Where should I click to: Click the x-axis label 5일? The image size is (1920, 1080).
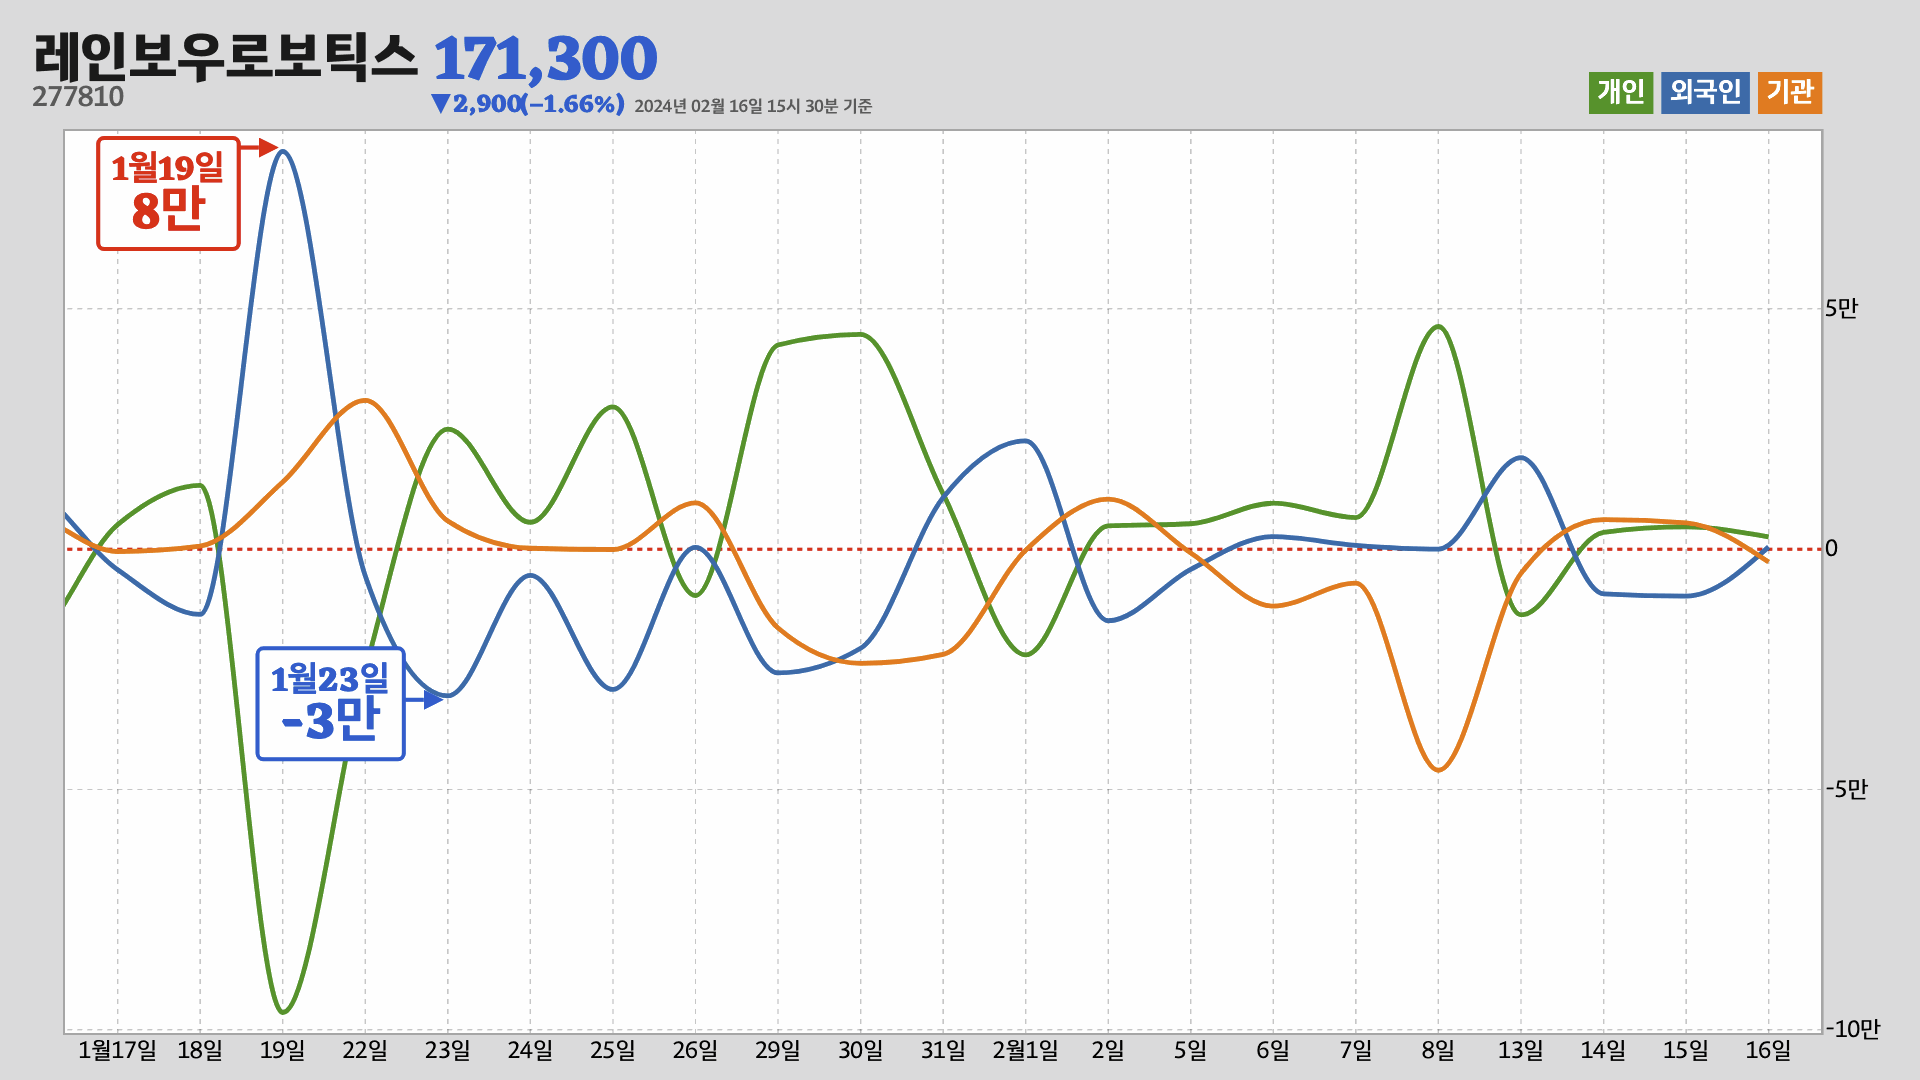pyautogui.click(x=1190, y=1050)
